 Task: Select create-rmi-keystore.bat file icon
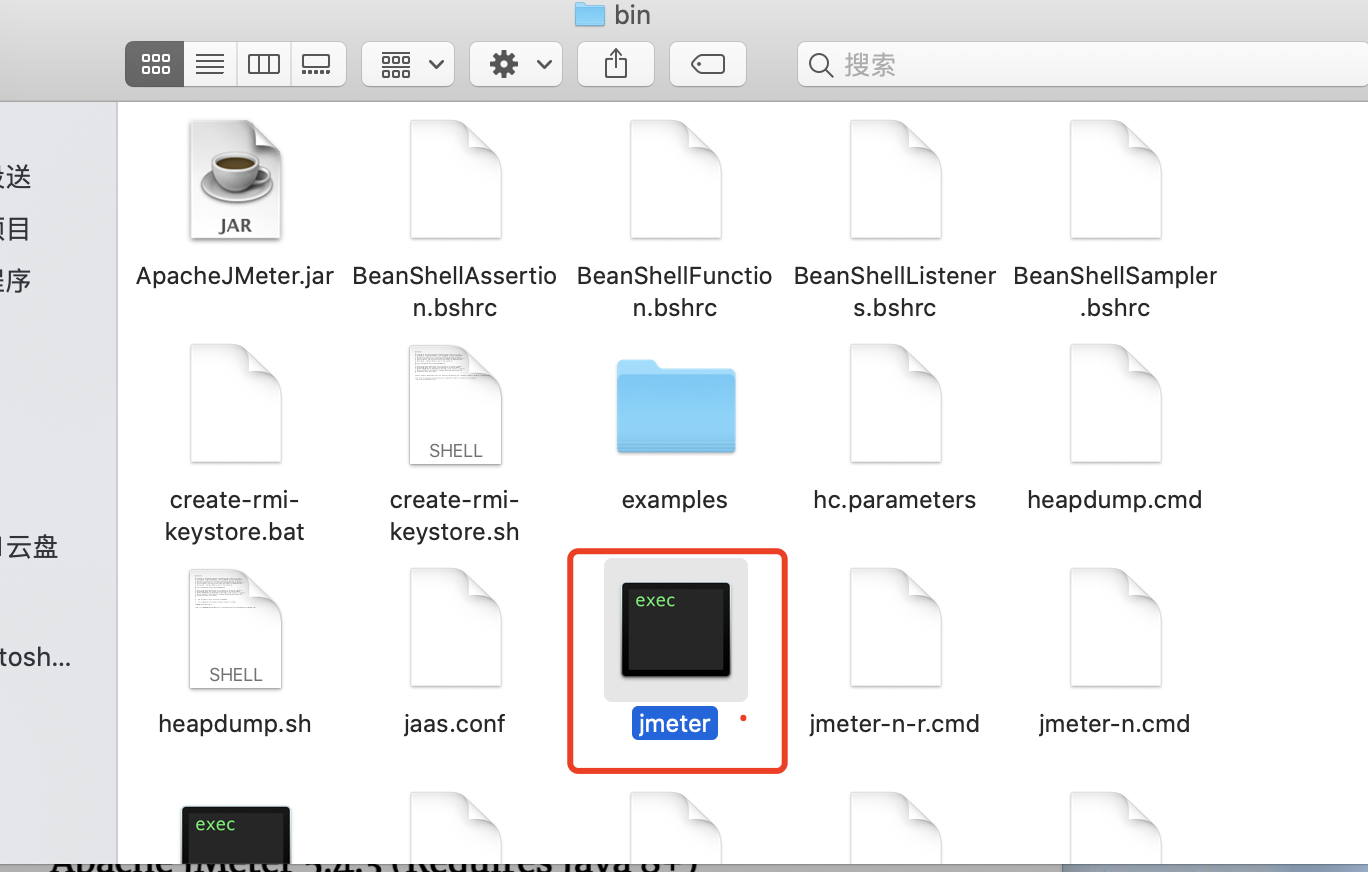pos(235,404)
